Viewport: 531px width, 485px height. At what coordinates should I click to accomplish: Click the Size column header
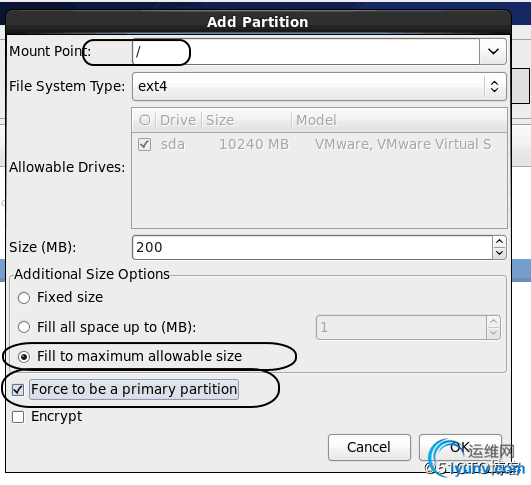246,120
